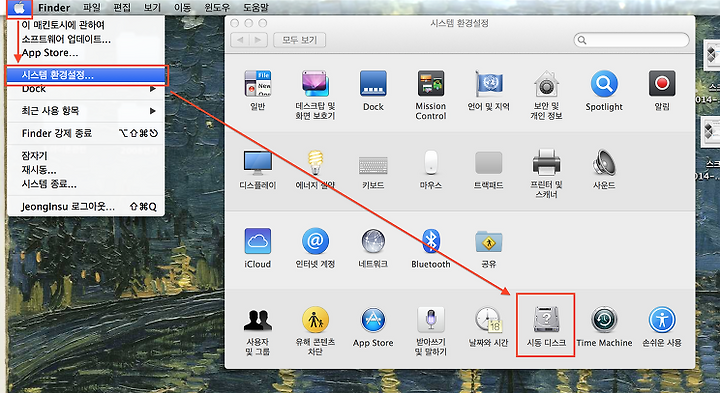
Task: Open the Dock preference pane
Action: coord(373,90)
